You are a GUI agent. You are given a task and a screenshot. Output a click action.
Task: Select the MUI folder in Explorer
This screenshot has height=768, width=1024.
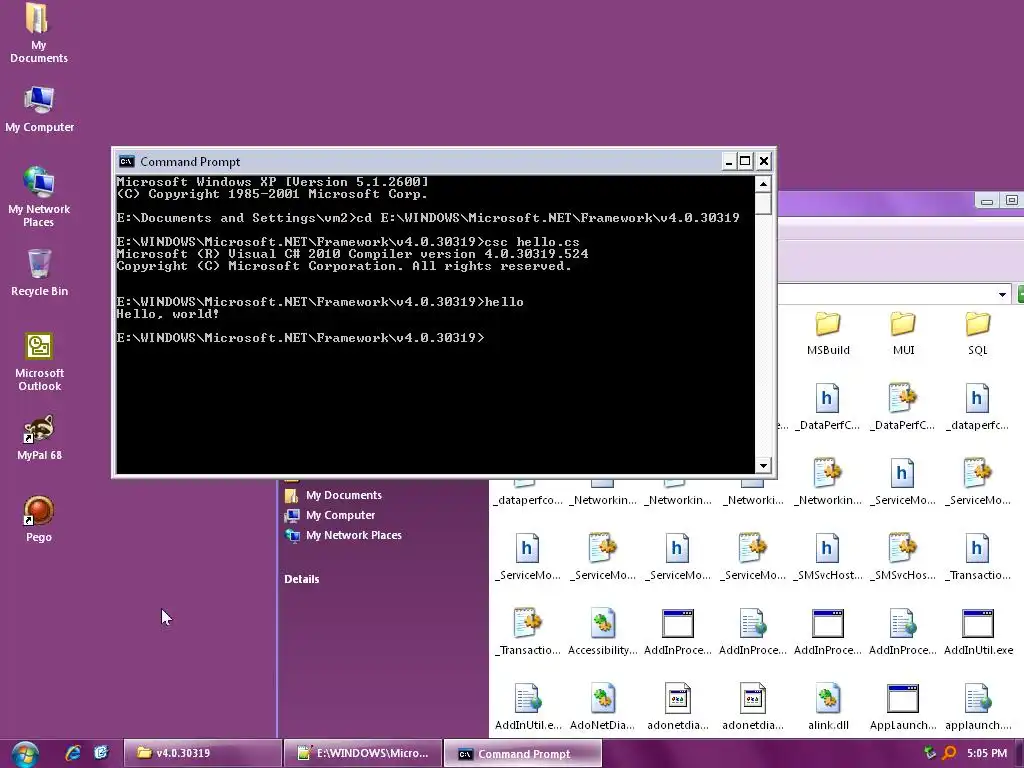[x=903, y=334]
